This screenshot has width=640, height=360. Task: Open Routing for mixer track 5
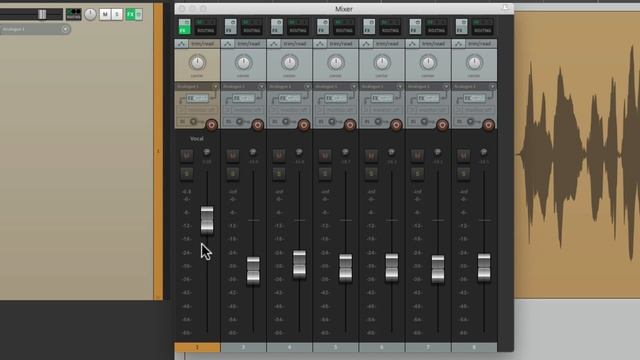pyautogui.click(x=344, y=27)
